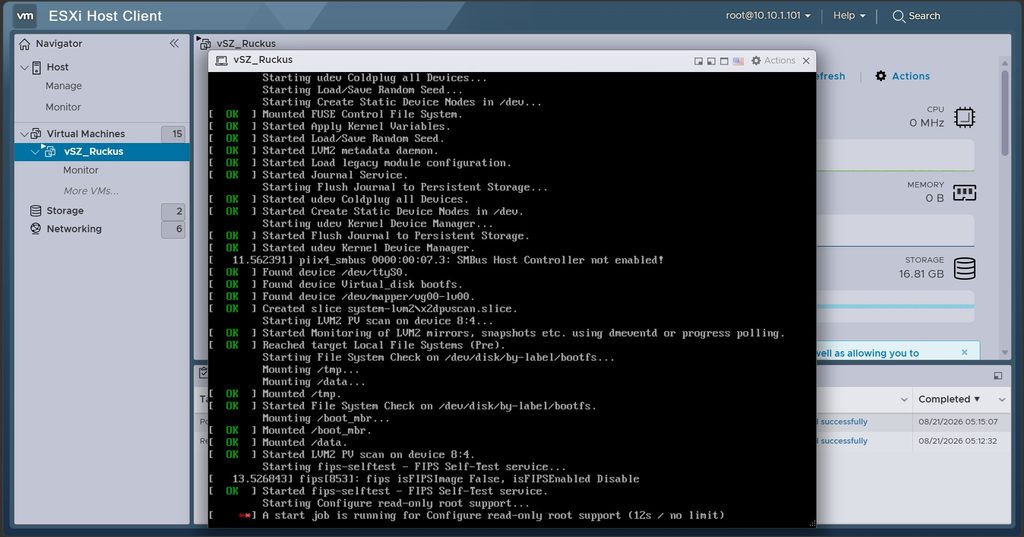Image resolution: width=1024 pixels, height=537 pixels.
Task: Click the Networking globe icon
Action: tap(35, 229)
